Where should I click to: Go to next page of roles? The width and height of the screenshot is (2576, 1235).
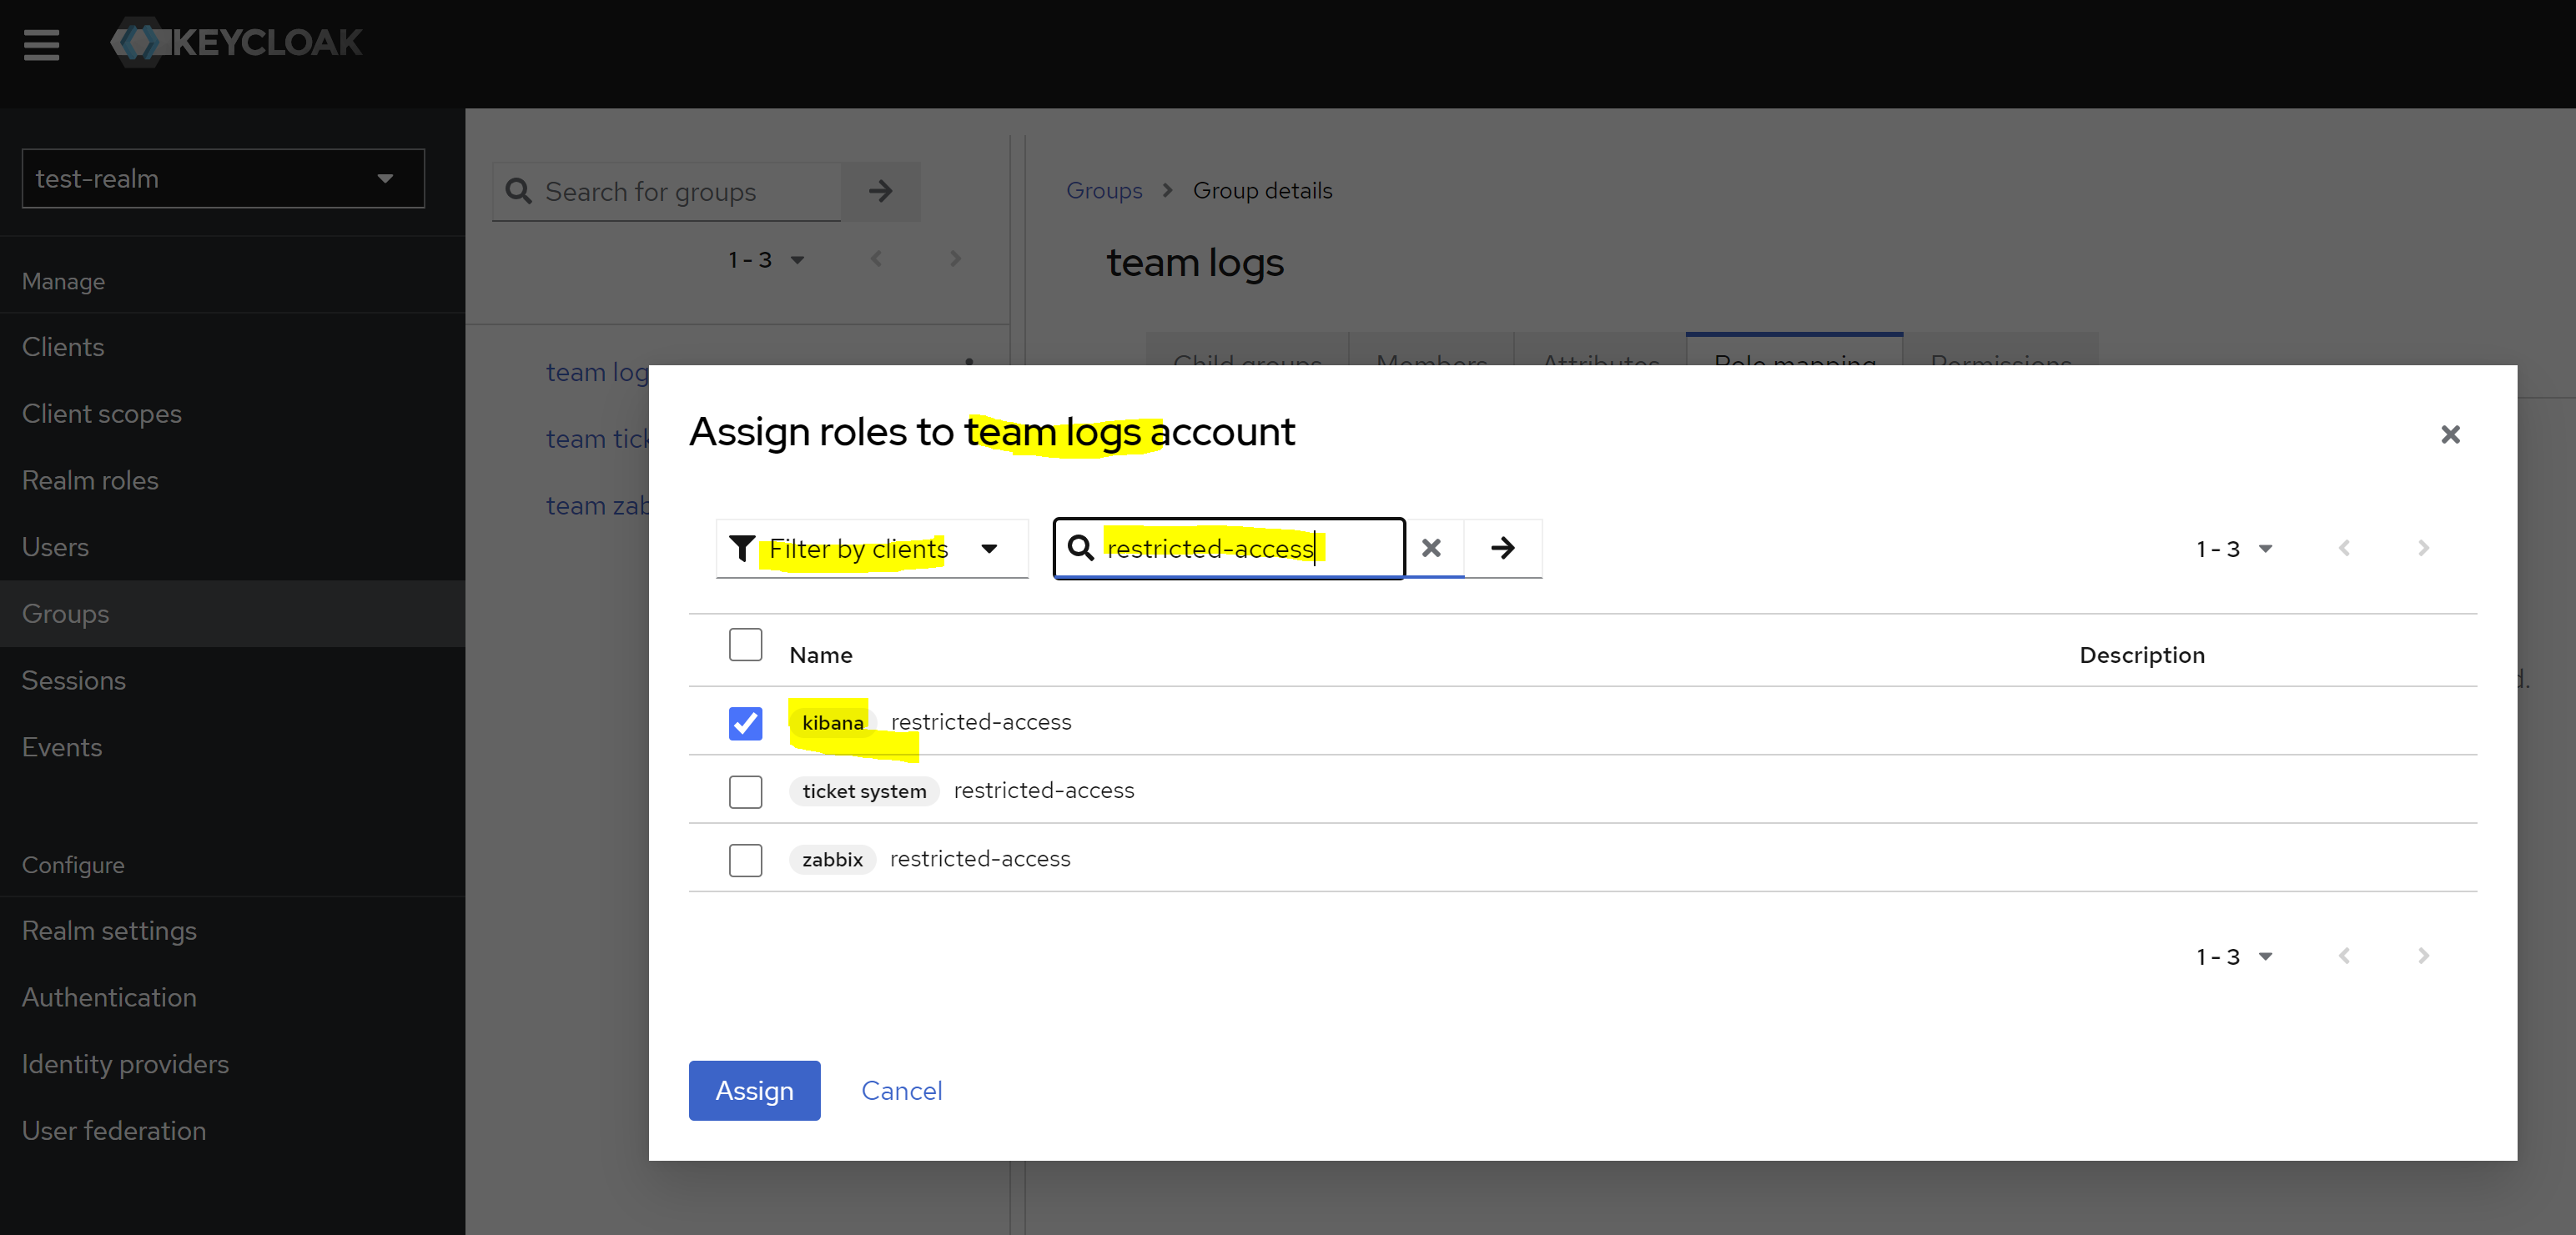tap(2423, 548)
